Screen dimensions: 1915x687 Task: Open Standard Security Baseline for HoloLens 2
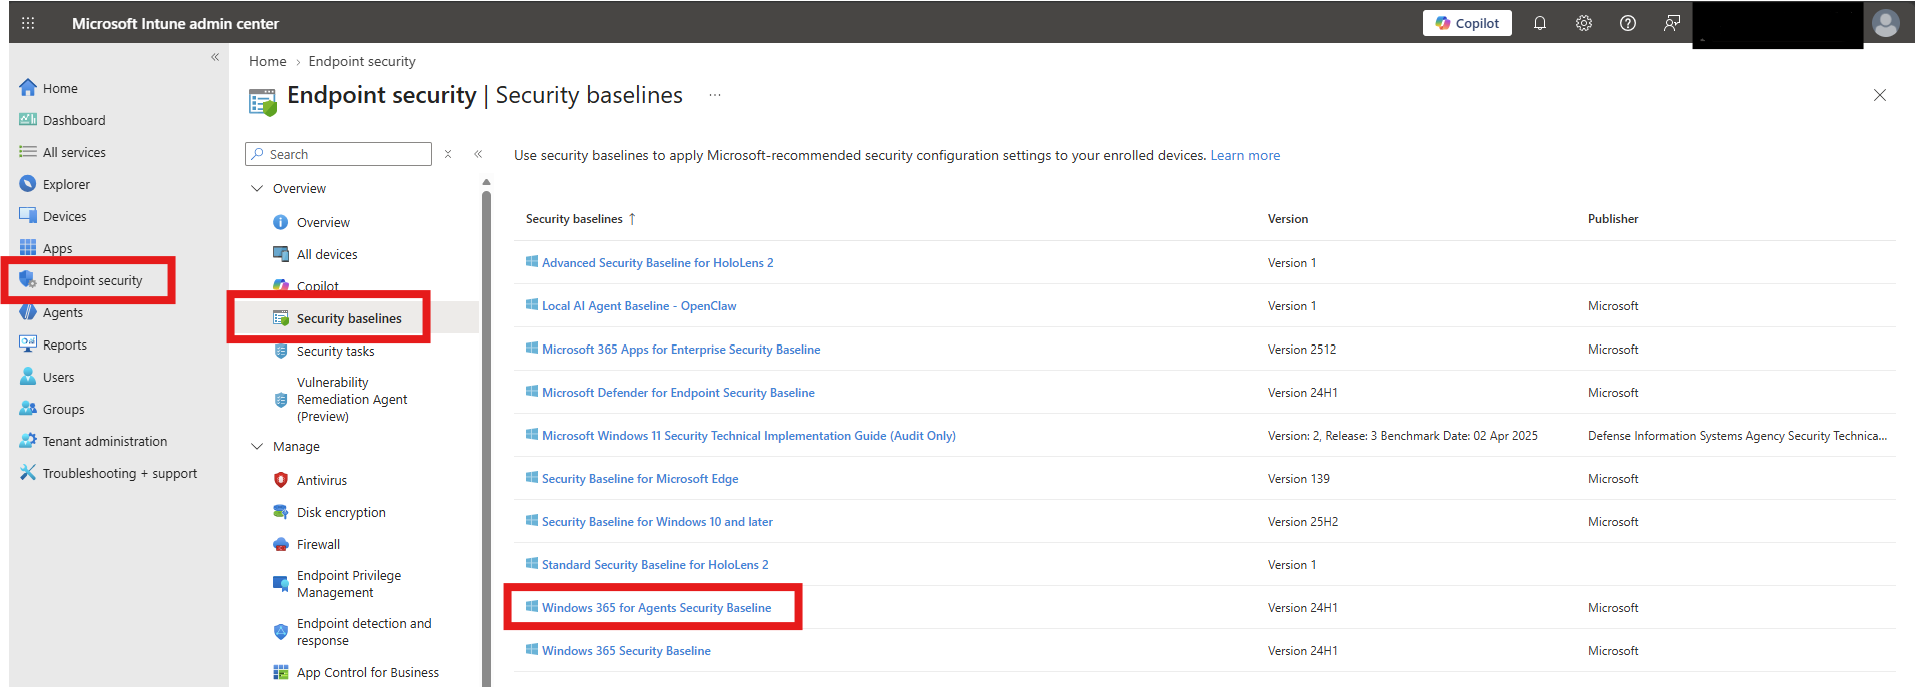tap(655, 565)
